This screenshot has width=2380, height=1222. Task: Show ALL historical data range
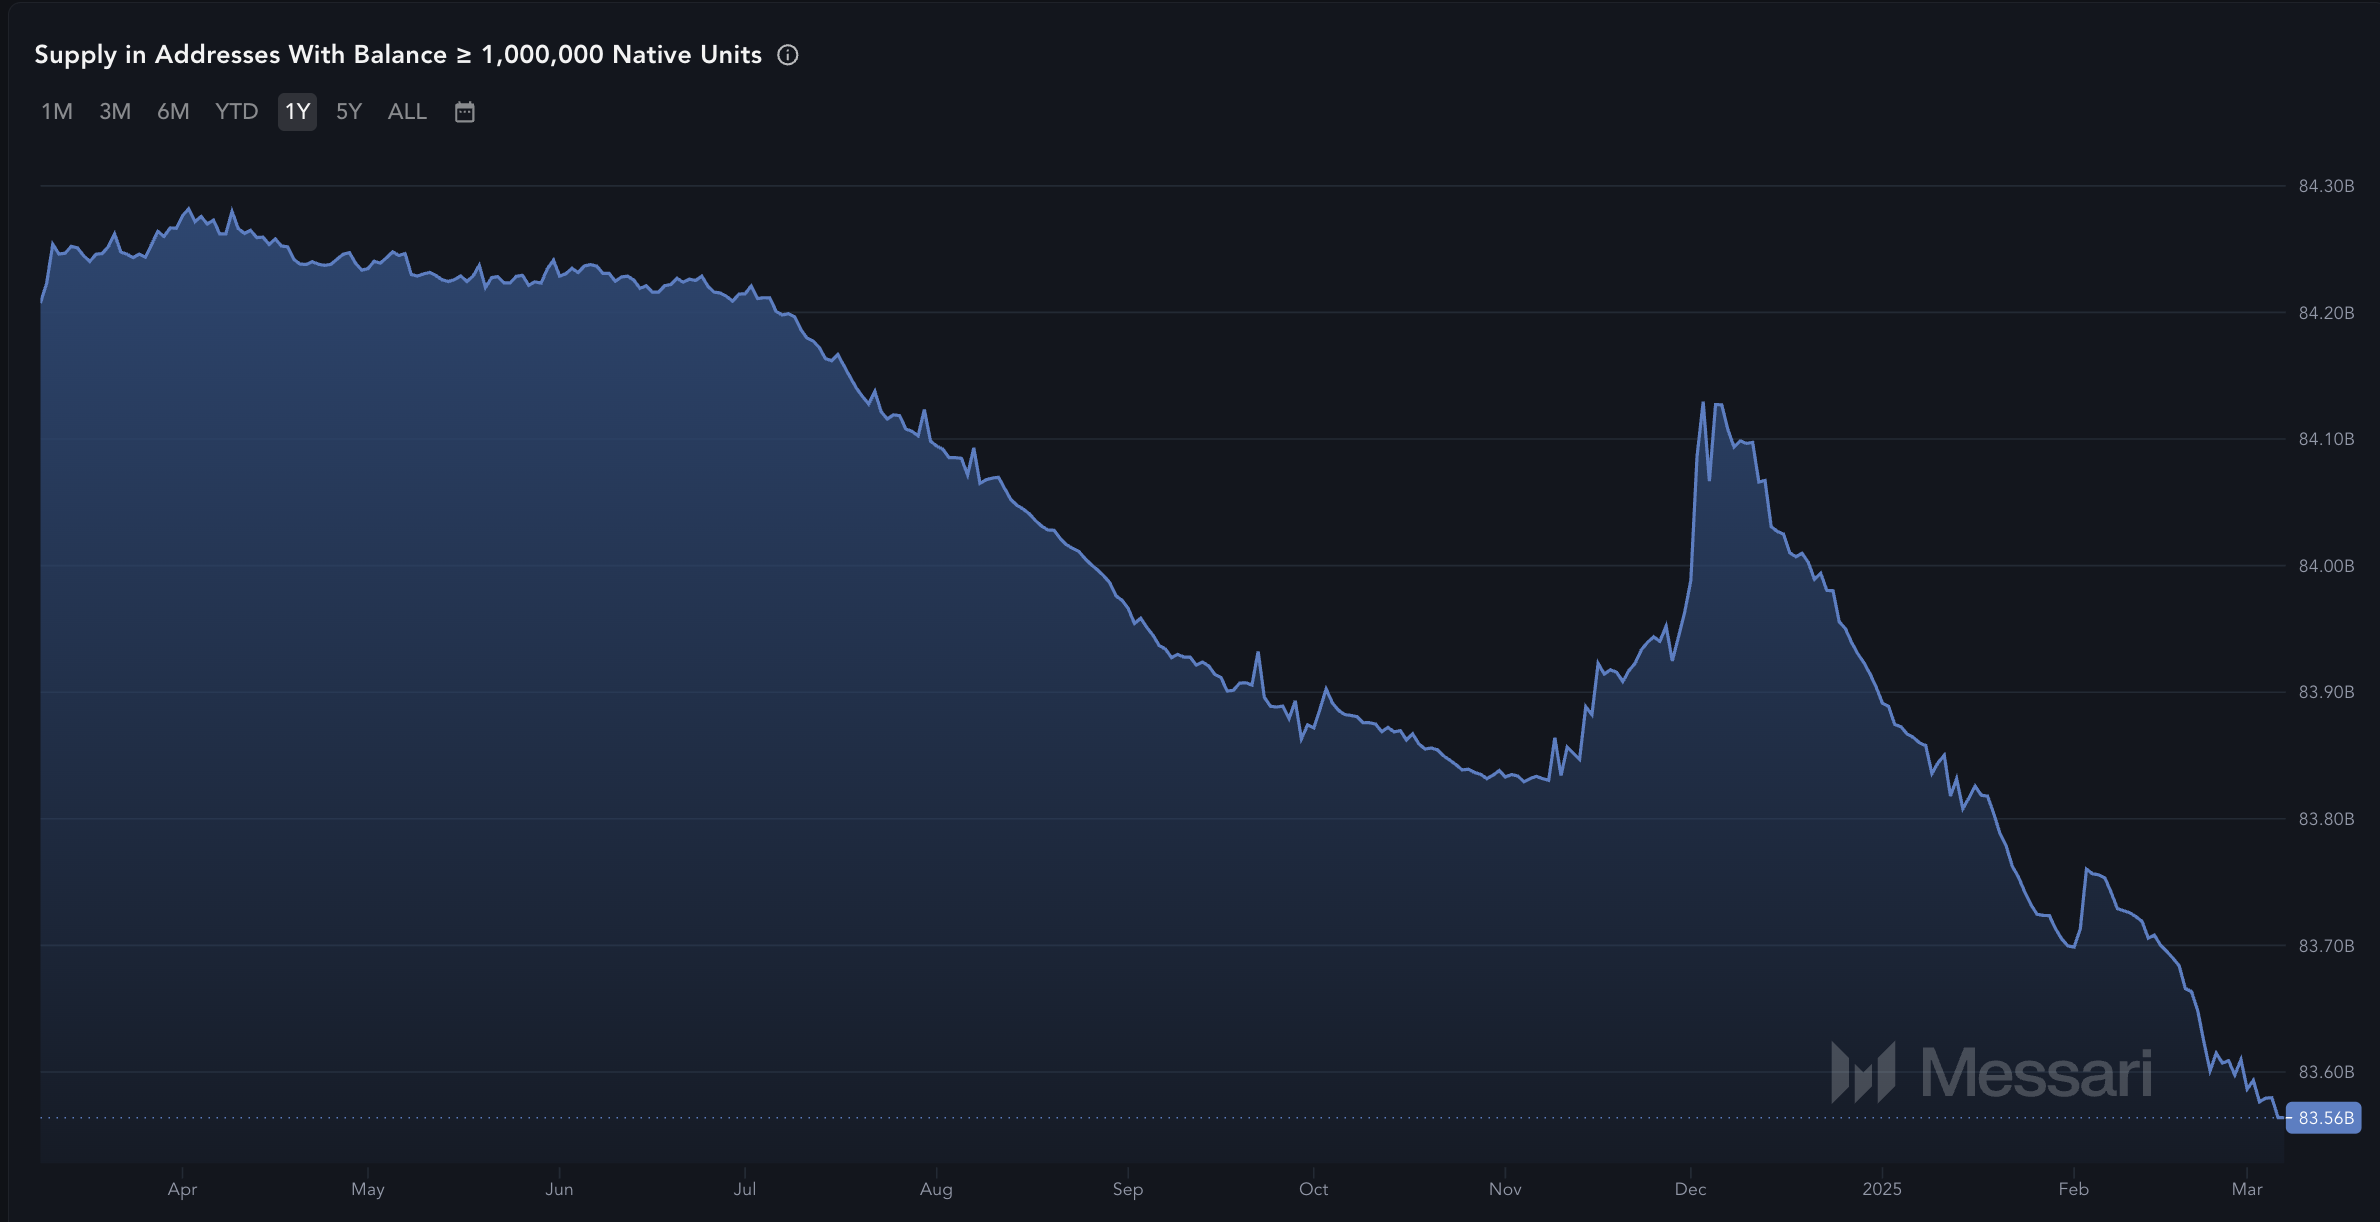tap(407, 112)
